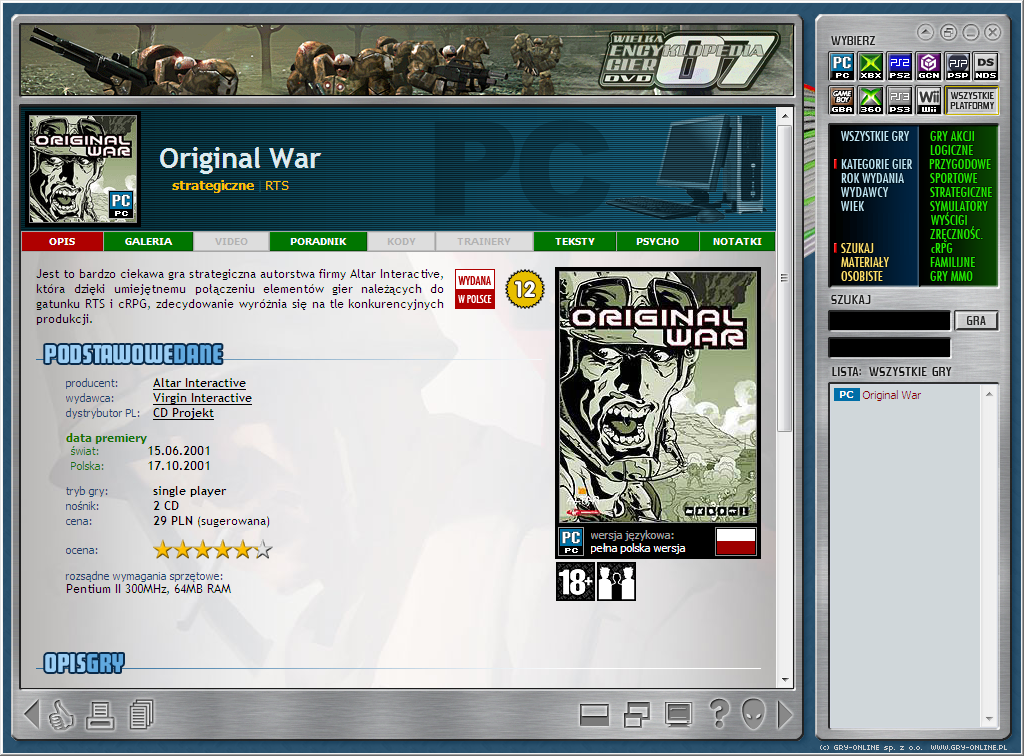Select the PSP platform icon
This screenshot has height=756, width=1024.
point(957,66)
